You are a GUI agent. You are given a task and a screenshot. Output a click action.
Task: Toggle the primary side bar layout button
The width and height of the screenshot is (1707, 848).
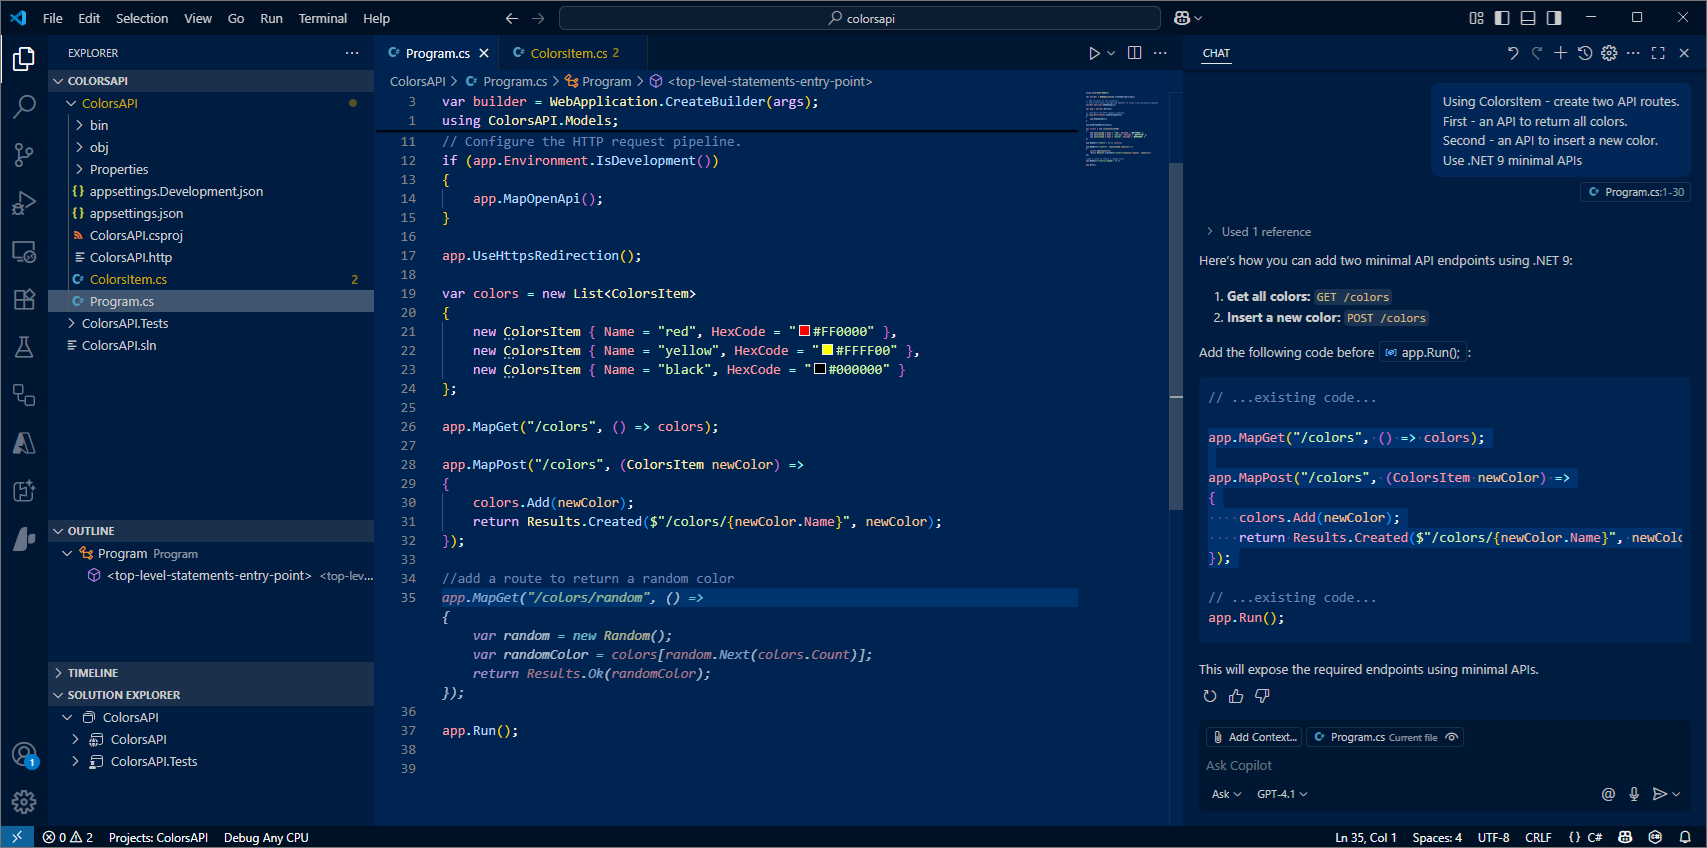(x=1502, y=18)
